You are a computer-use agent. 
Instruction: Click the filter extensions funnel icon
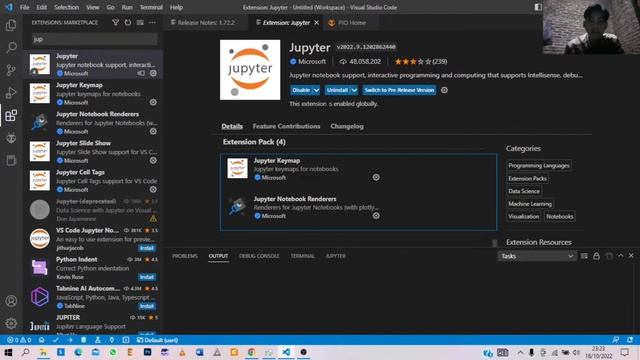116,22
